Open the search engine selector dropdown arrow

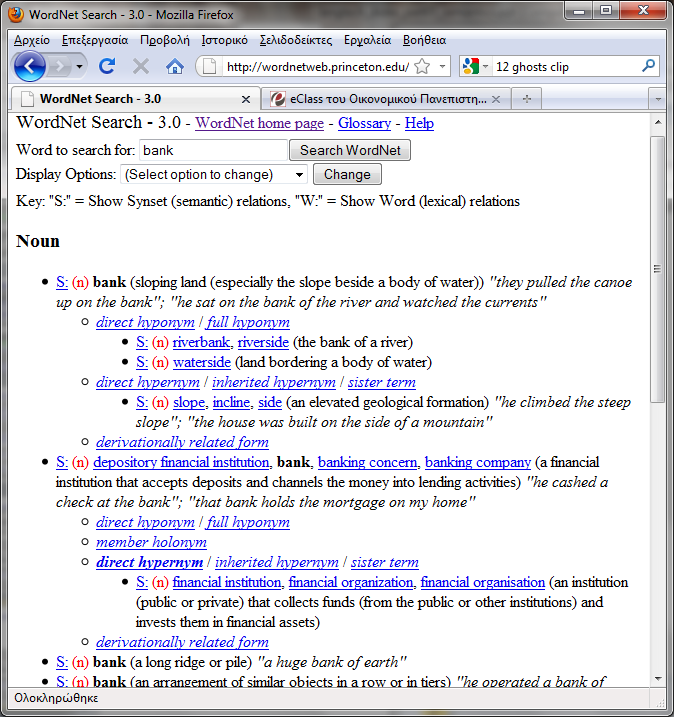click(485, 67)
